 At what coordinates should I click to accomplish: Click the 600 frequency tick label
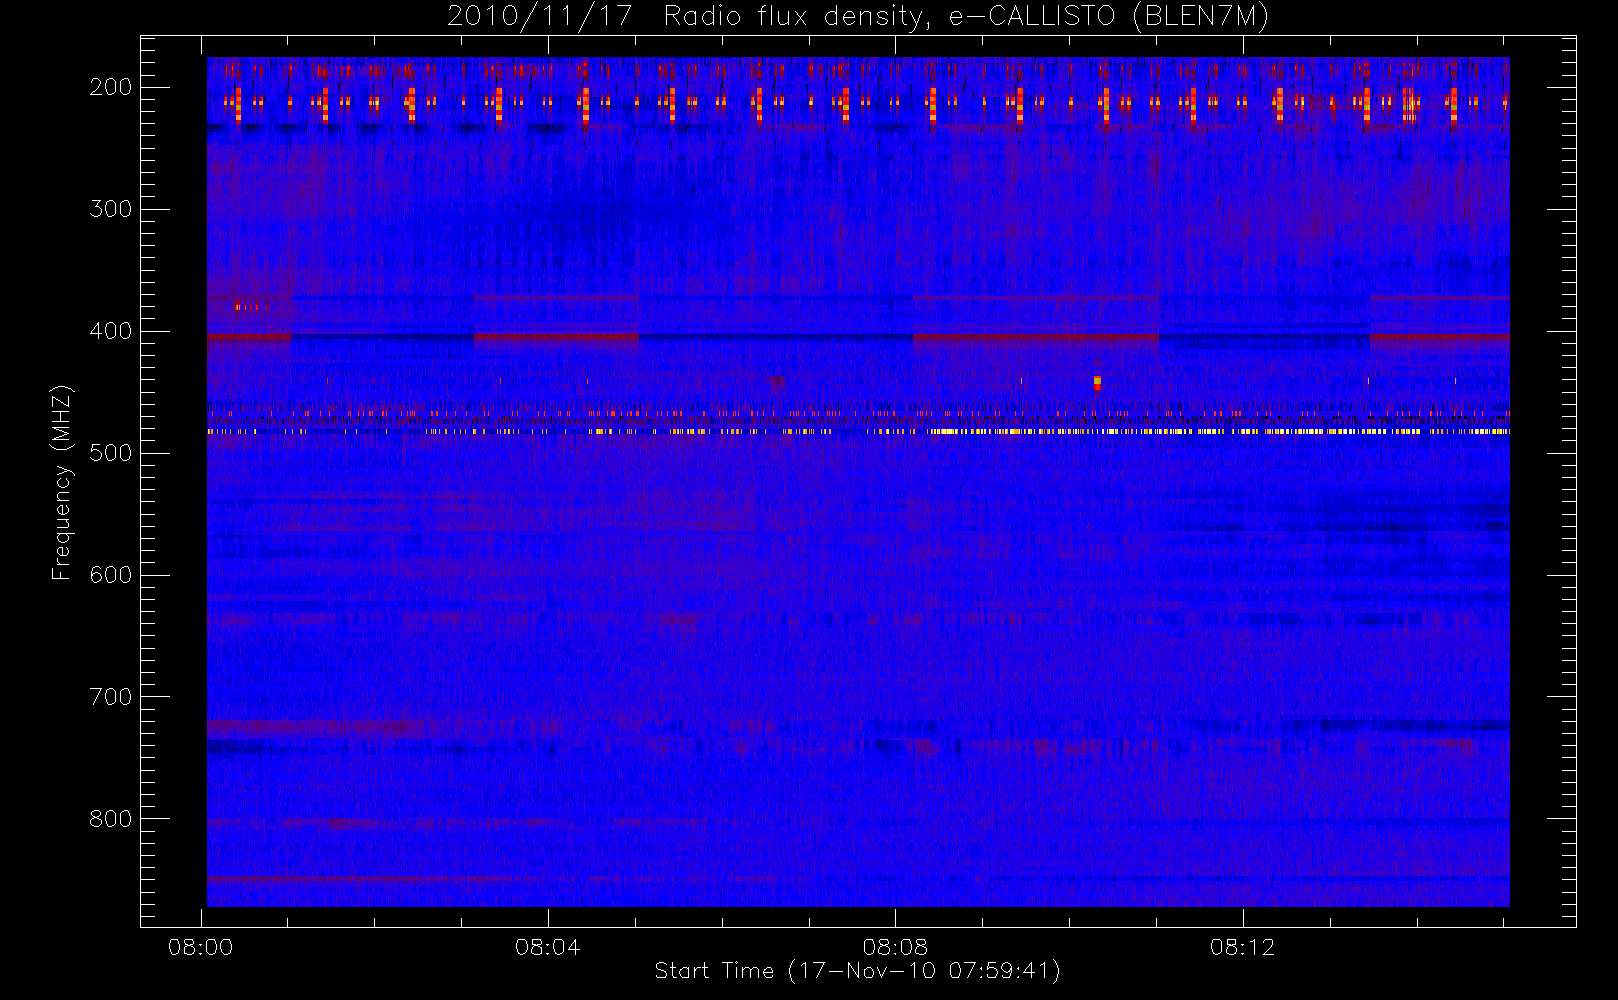click(111, 575)
